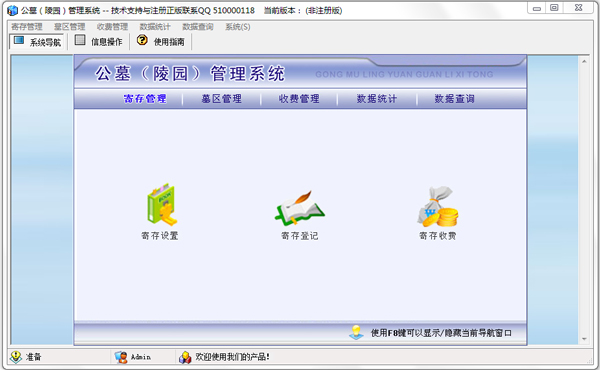
Task: Click the 信息操作 toolbar icon
Action: tap(80, 40)
